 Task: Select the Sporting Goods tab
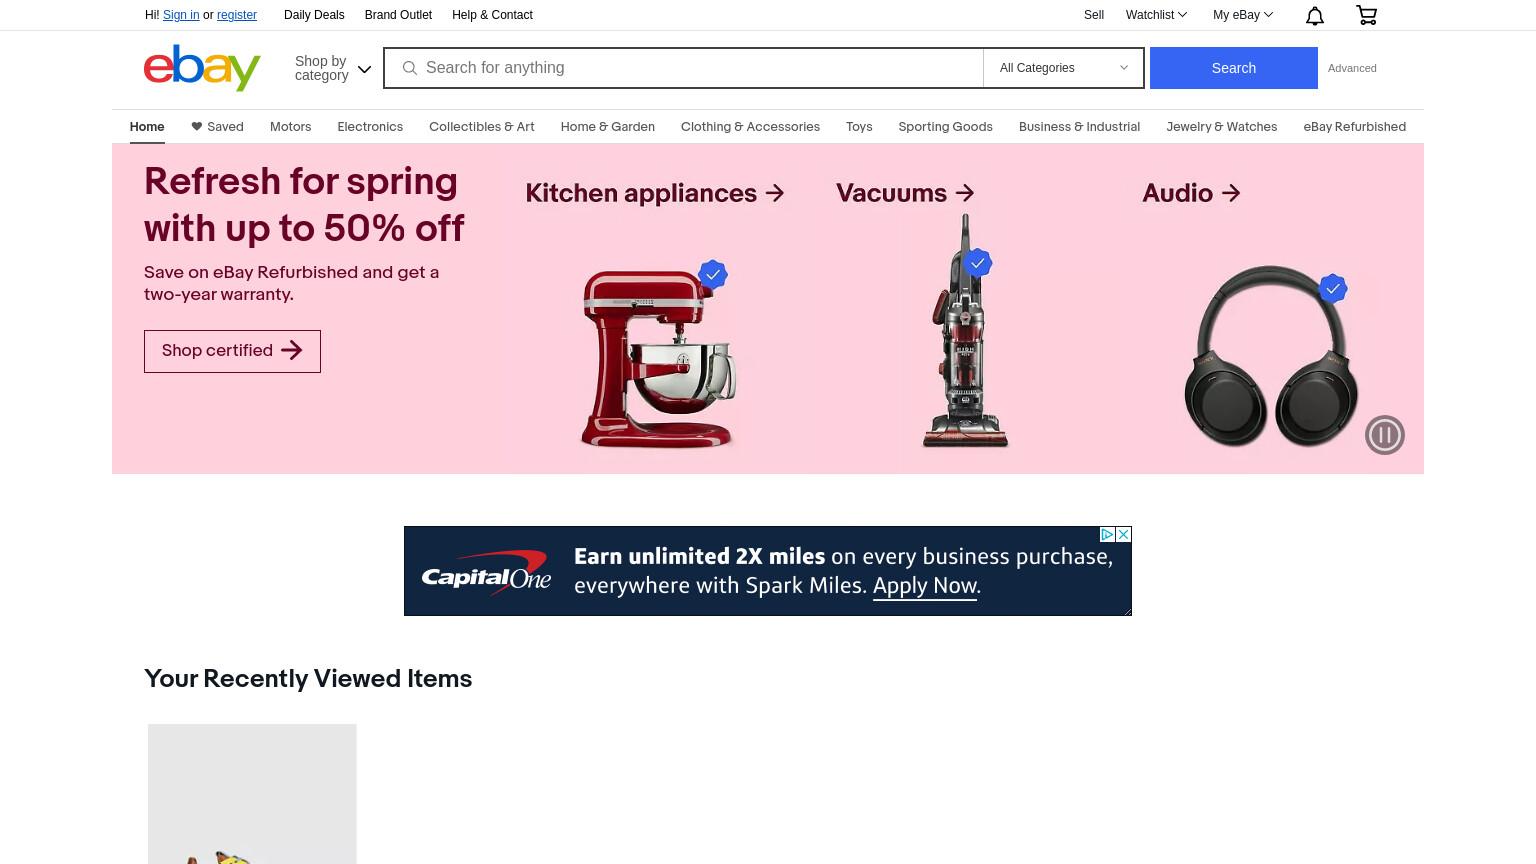click(x=945, y=126)
